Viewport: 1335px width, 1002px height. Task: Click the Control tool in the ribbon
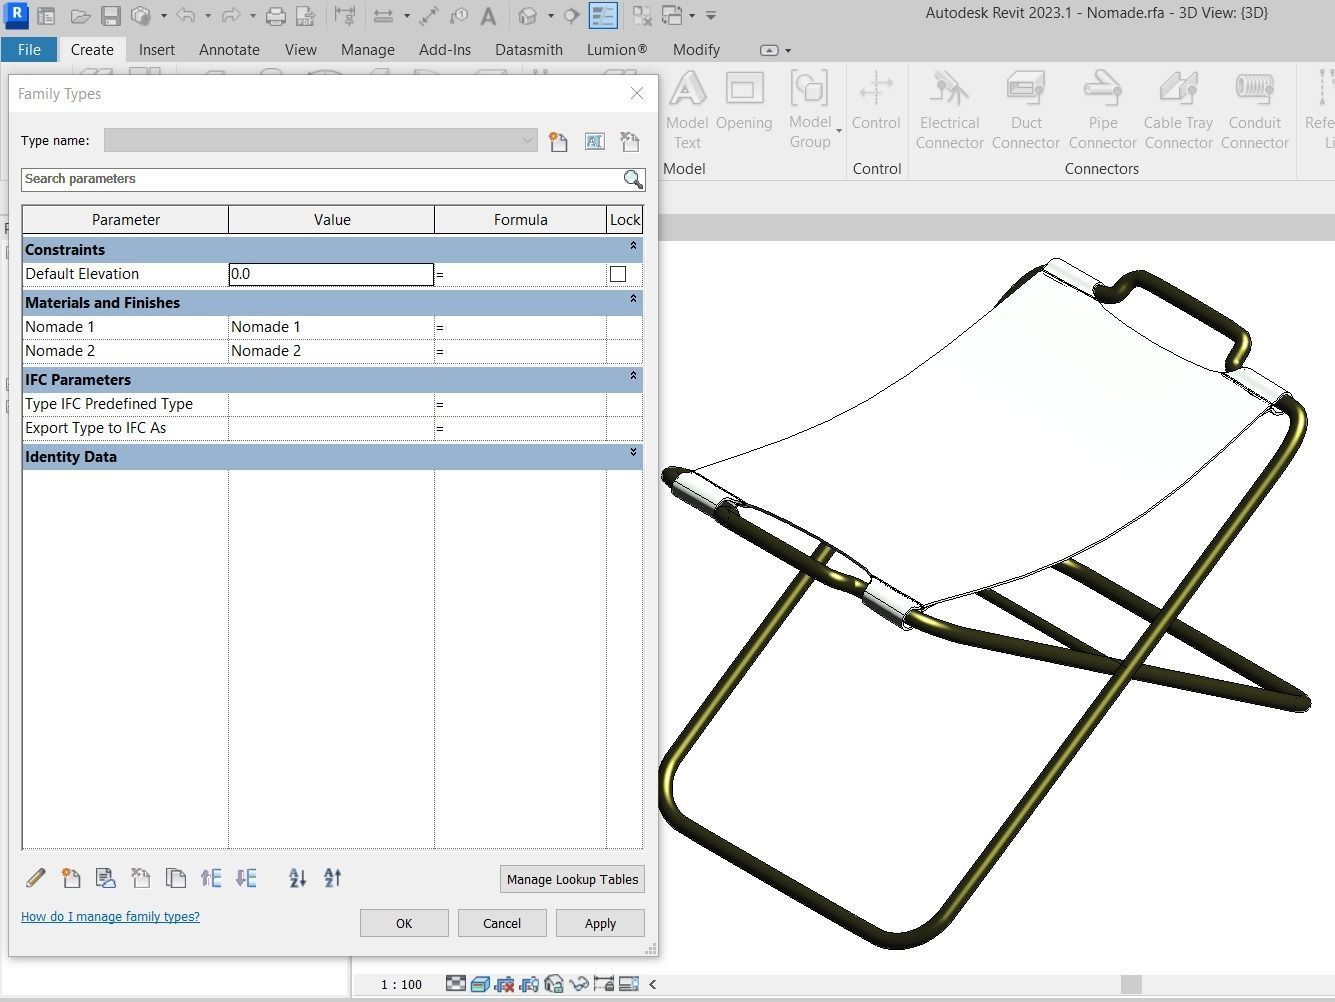[876, 102]
